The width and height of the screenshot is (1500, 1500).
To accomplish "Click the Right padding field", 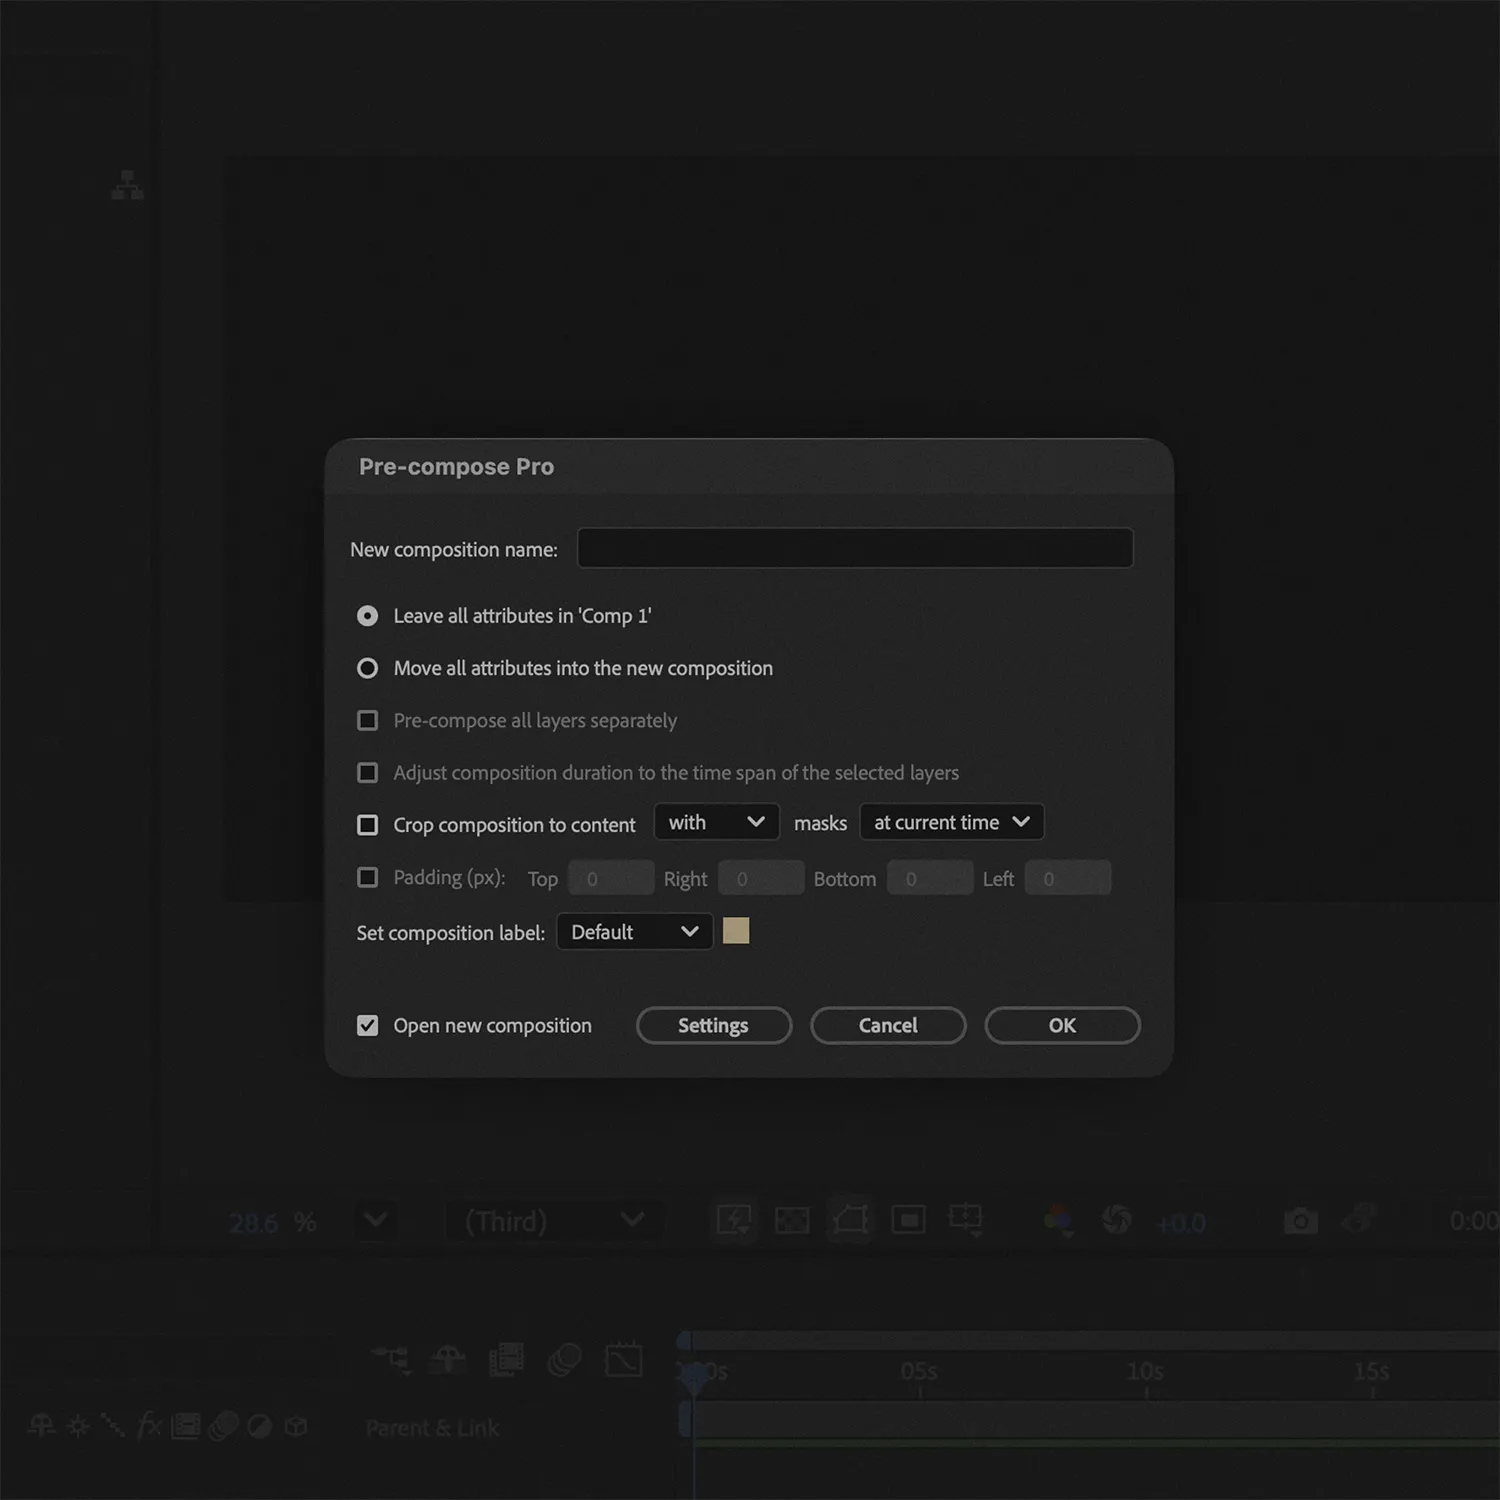I will click(x=761, y=878).
